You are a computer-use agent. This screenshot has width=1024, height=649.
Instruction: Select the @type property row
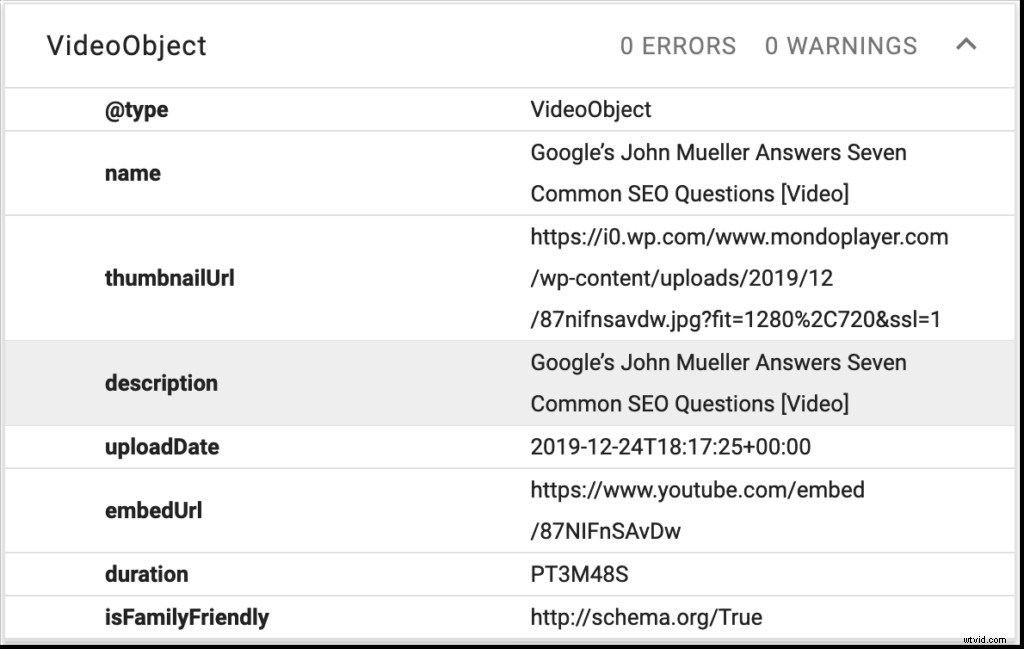tap(135, 110)
